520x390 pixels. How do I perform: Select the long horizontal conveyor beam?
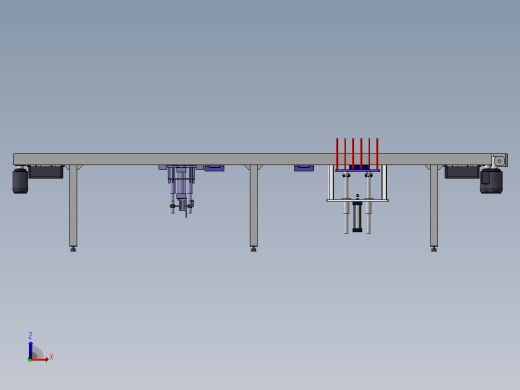click(x=252, y=159)
